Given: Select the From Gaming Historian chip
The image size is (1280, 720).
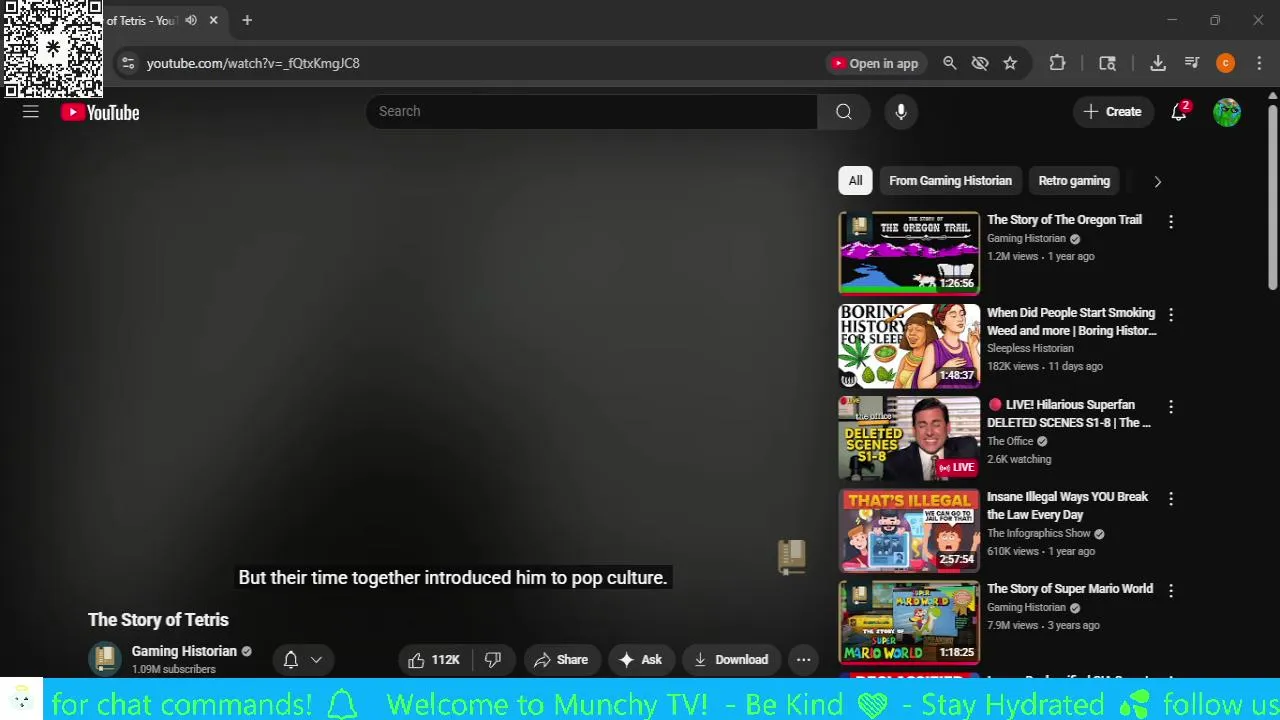Looking at the screenshot, I should [x=950, y=181].
